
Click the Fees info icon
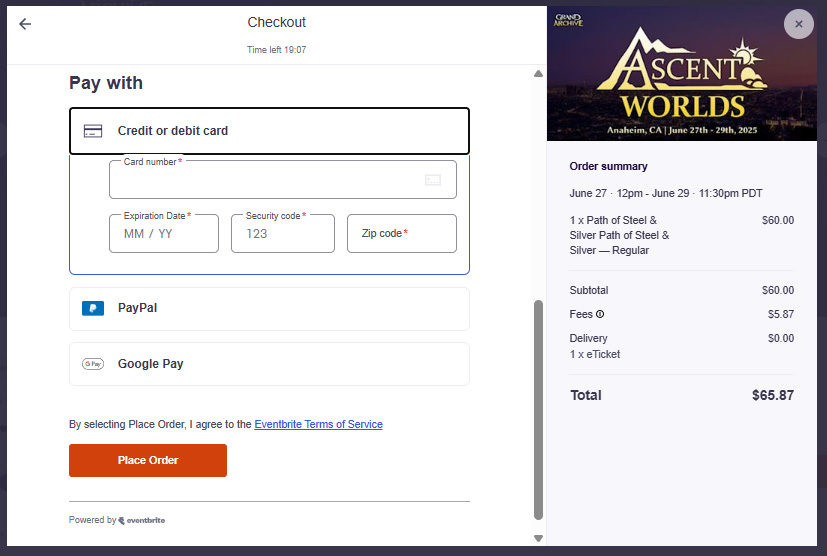coord(600,314)
